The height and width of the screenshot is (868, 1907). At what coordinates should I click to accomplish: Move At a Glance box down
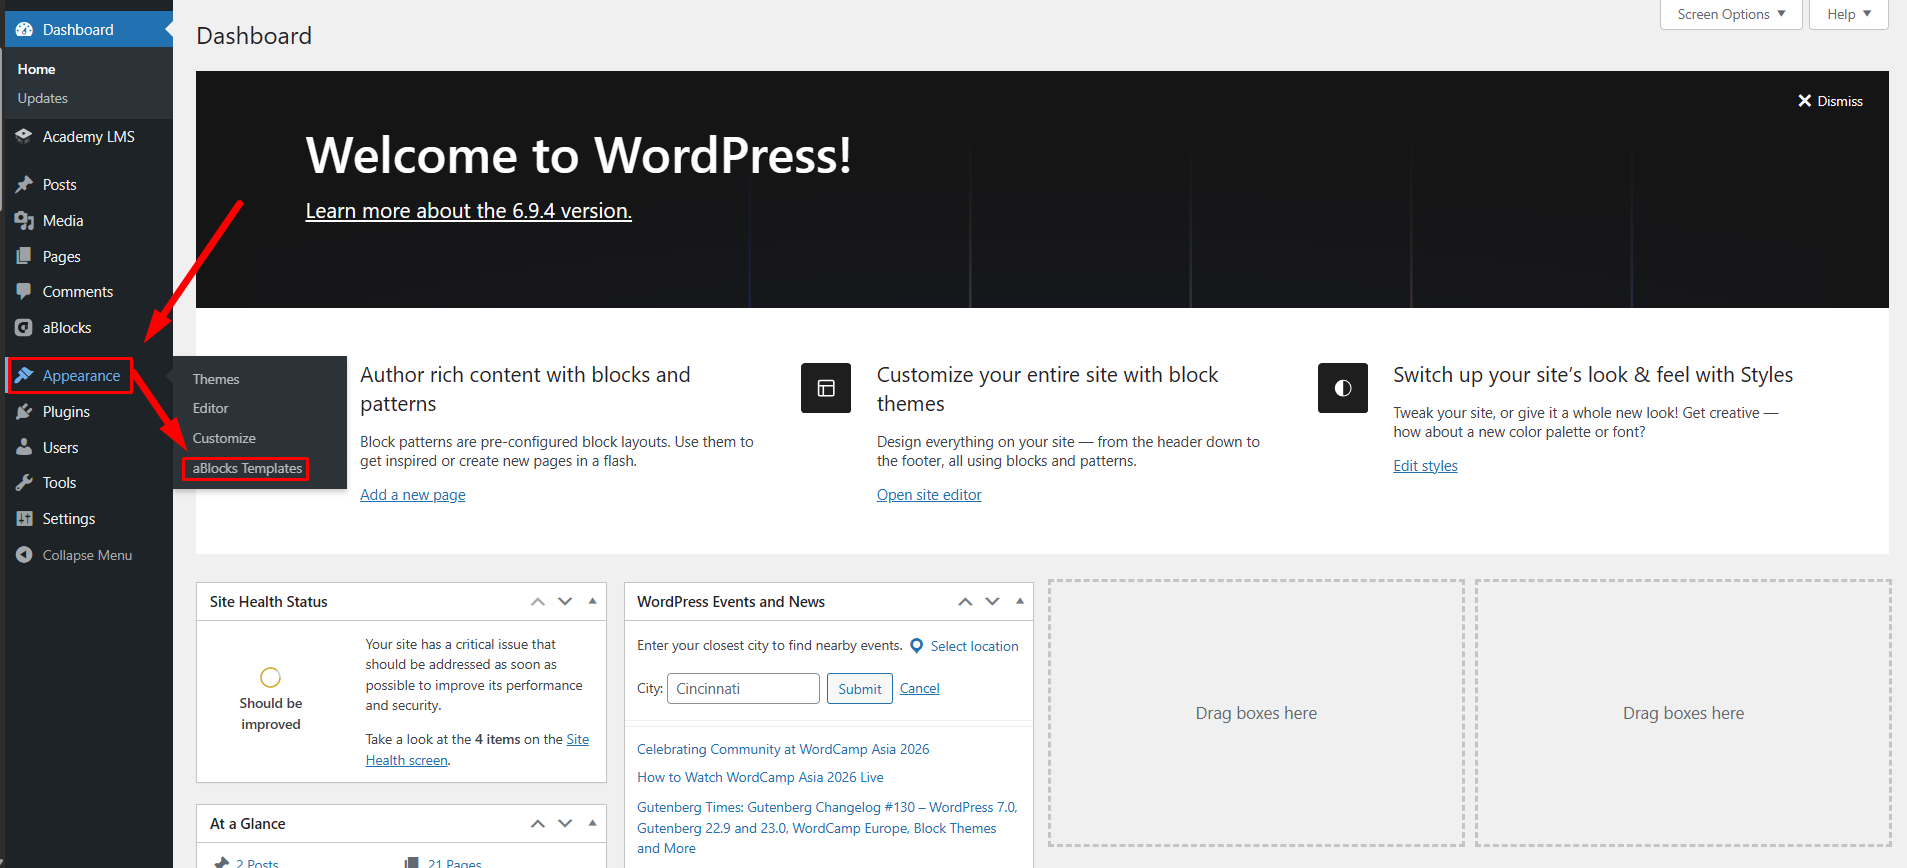[565, 824]
